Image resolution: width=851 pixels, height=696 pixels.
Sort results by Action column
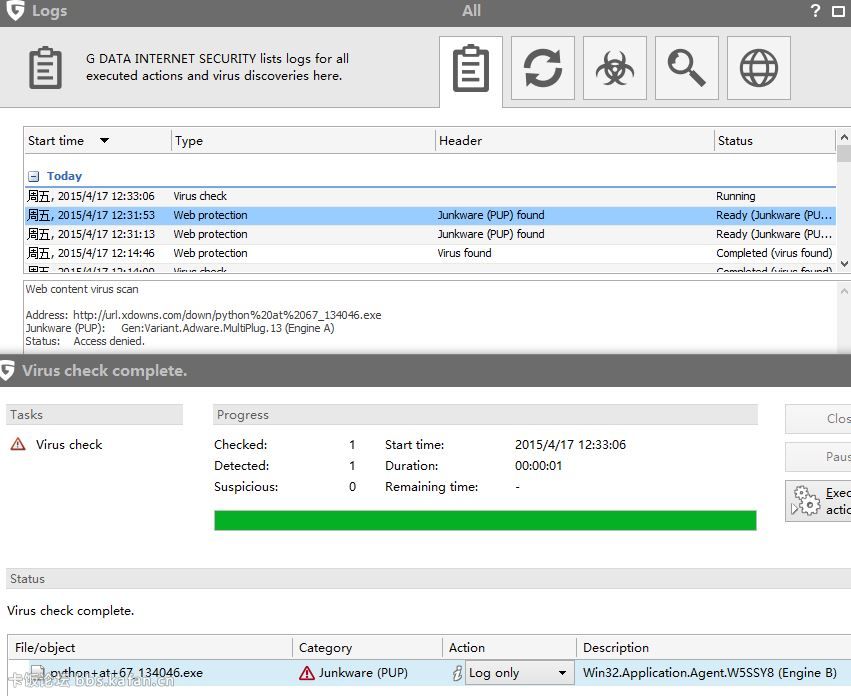(509, 648)
